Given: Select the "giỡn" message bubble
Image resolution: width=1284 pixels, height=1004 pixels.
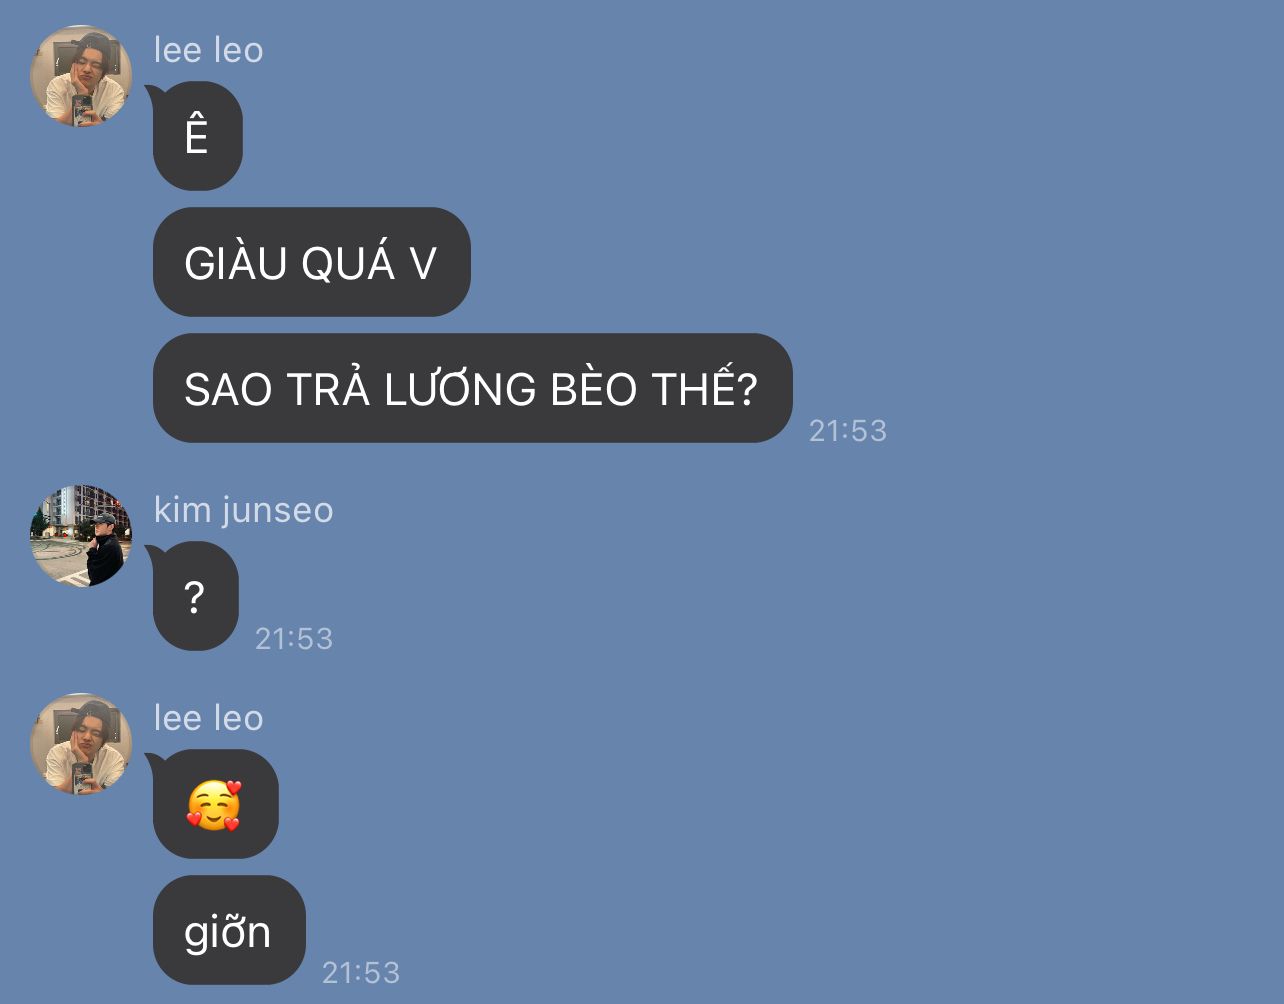Looking at the screenshot, I should [x=229, y=930].
